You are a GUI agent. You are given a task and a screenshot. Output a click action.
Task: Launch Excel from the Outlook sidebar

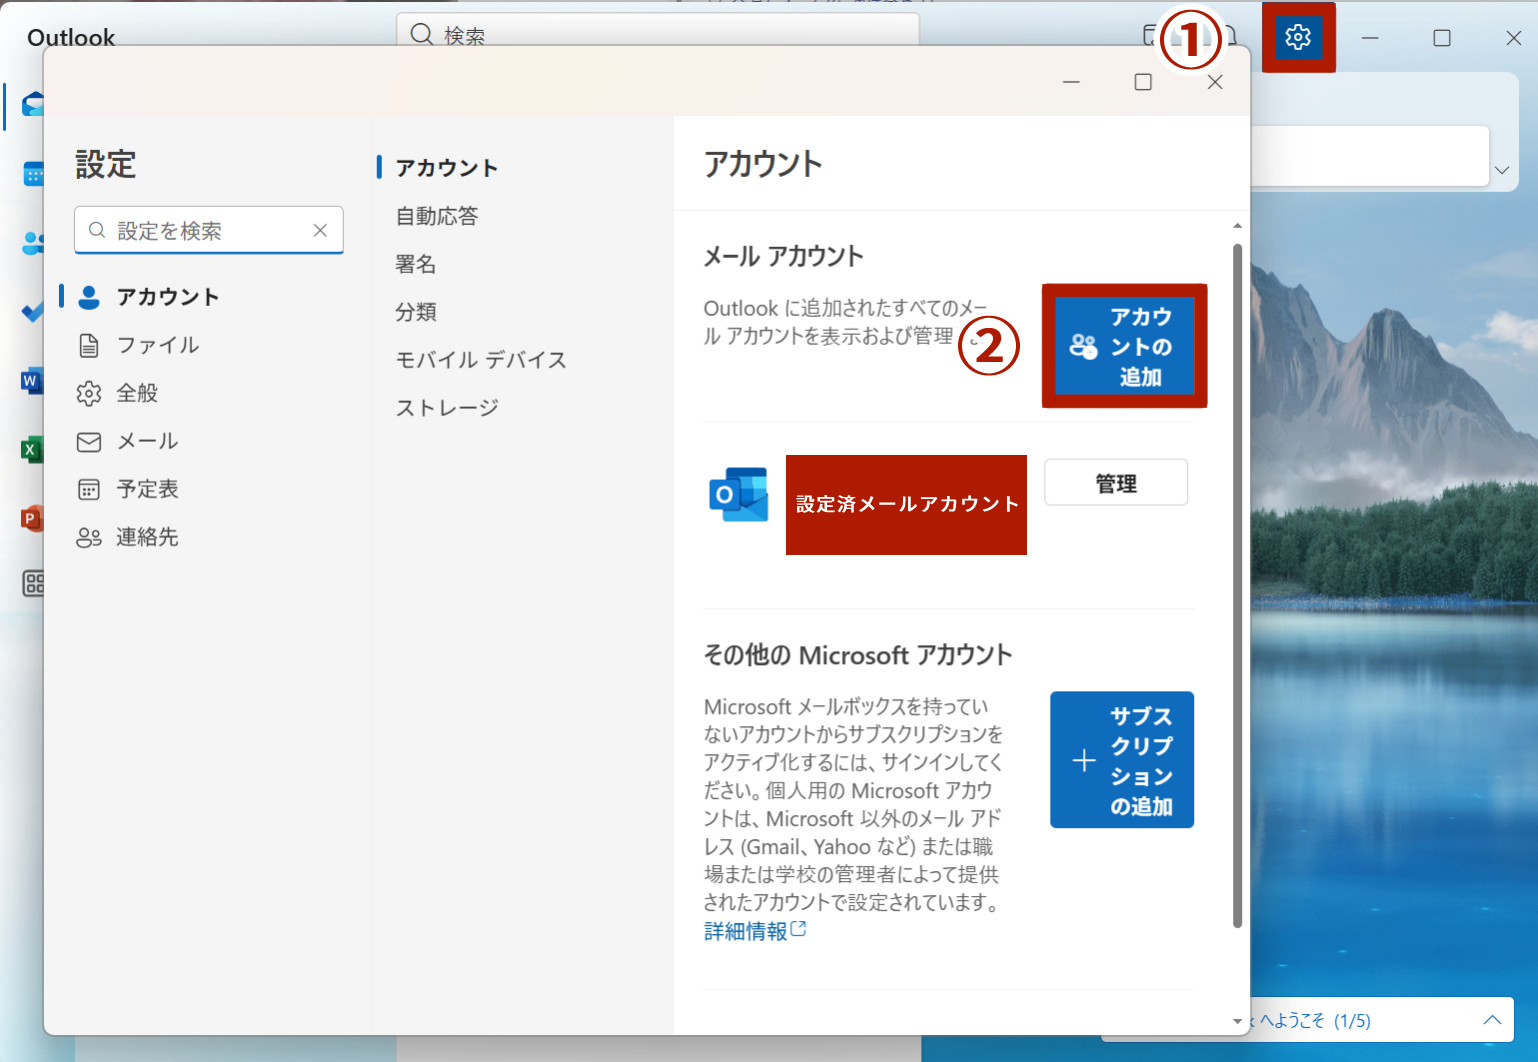pyautogui.click(x=33, y=449)
